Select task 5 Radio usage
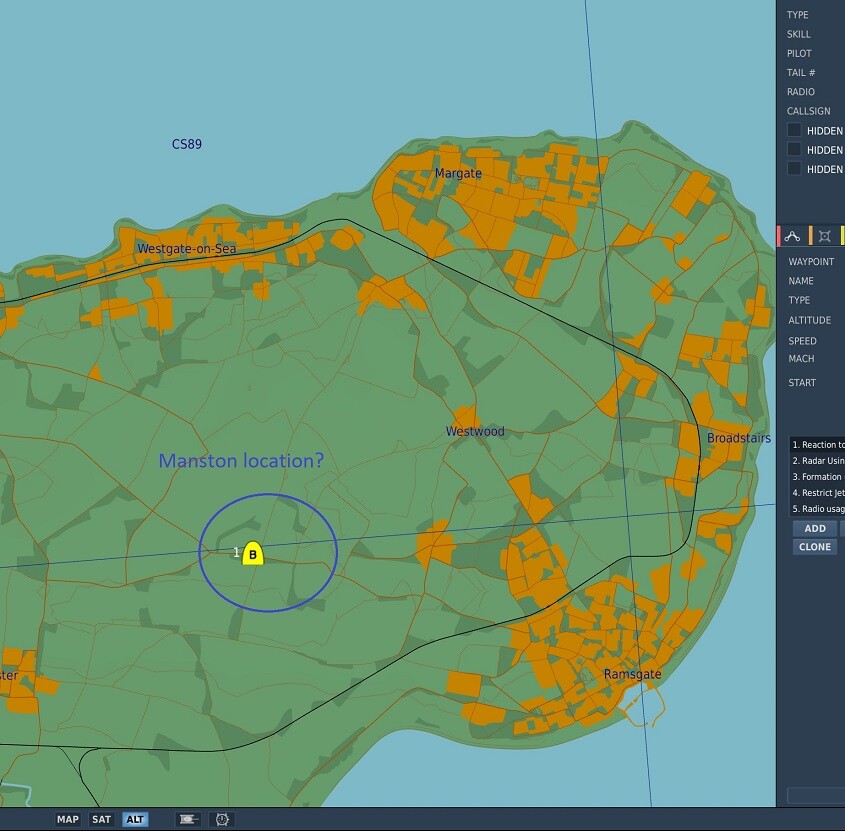This screenshot has height=831, width=845. 817,509
